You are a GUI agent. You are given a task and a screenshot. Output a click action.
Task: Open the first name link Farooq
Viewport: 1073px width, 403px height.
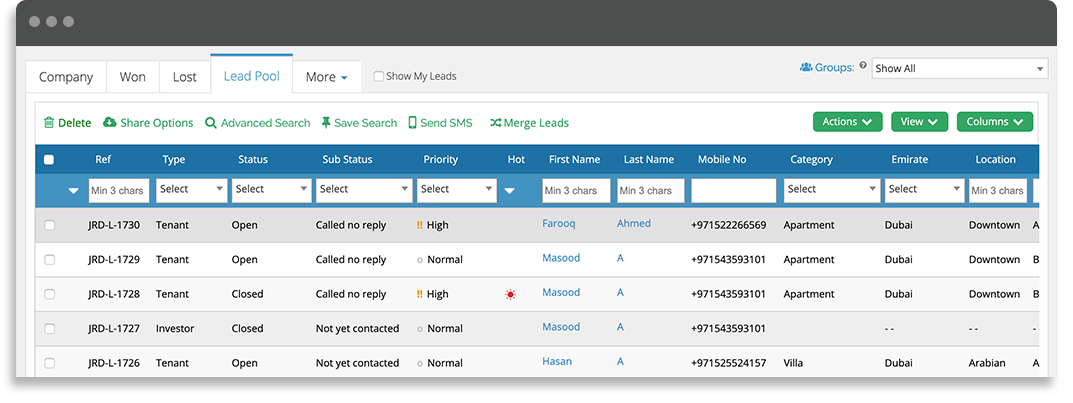pos(559,223)
